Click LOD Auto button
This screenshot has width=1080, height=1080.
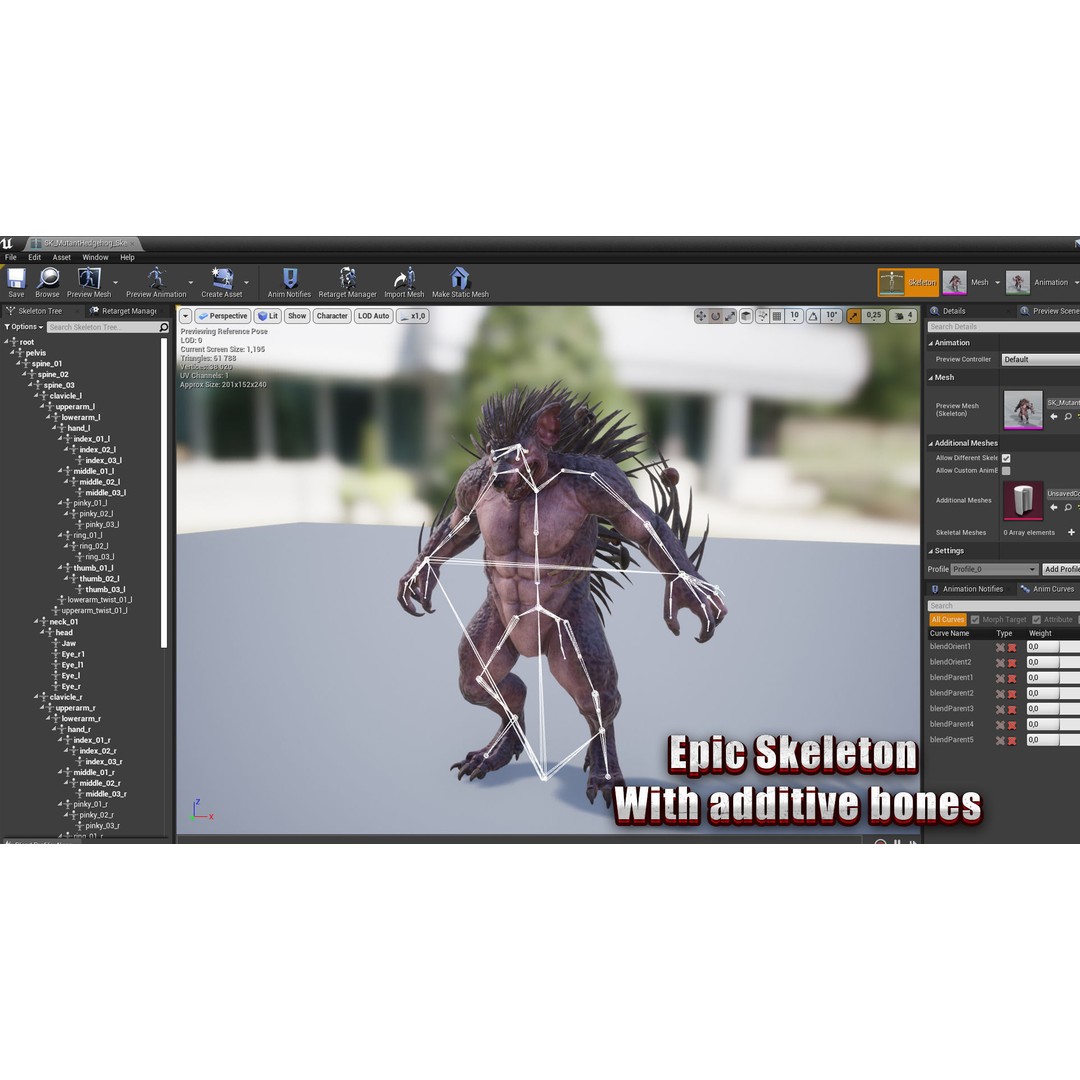click(x=373, y=316)
